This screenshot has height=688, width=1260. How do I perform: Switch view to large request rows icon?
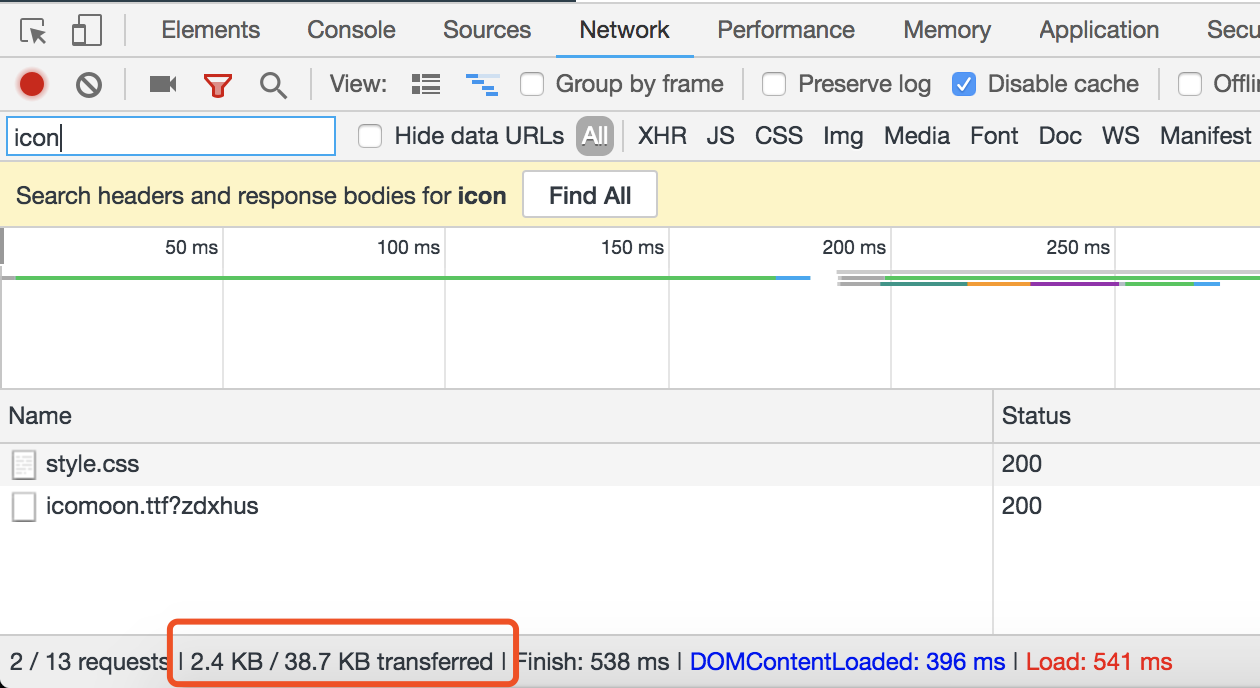click(425, 84)
